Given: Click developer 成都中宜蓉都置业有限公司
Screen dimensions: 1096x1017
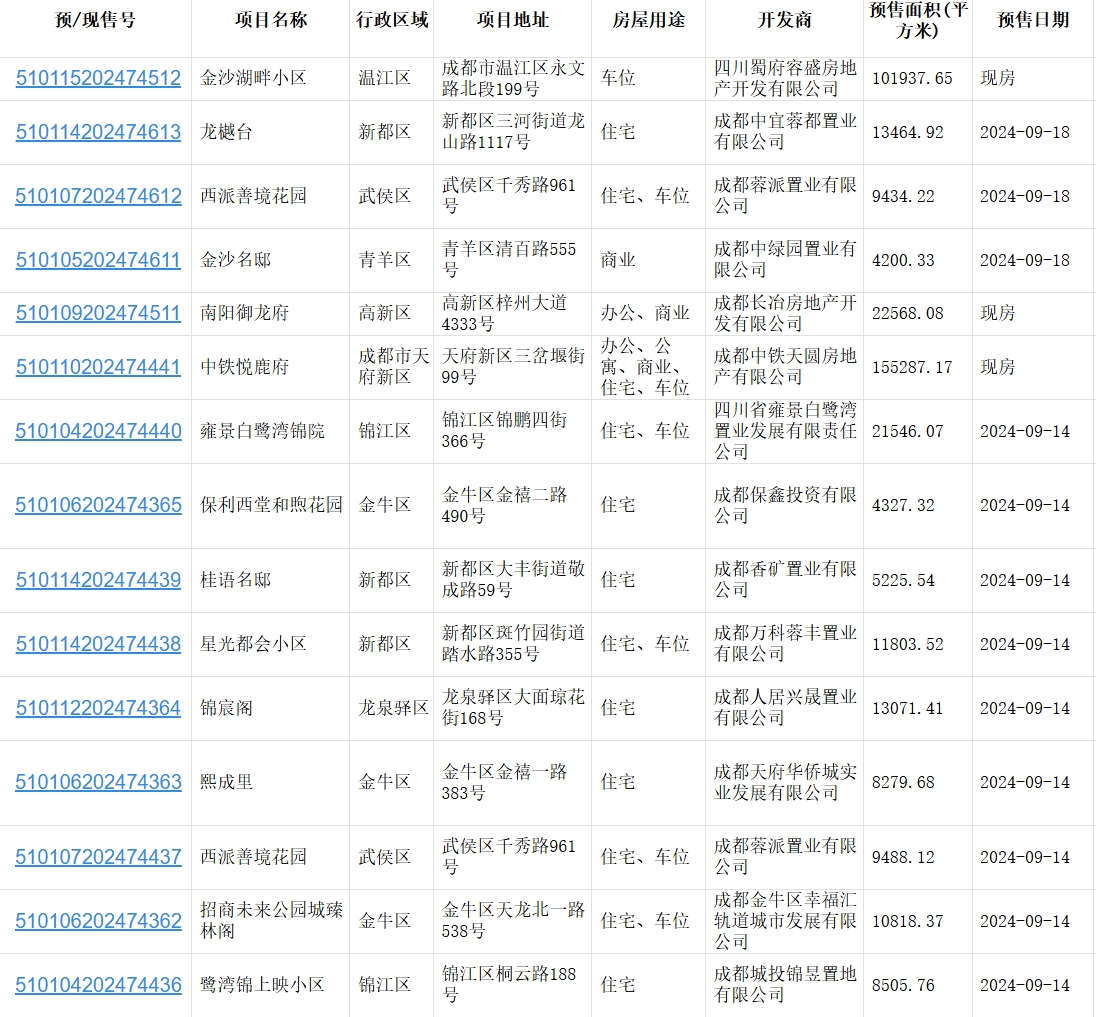Looking at the screenshot, I should [785, 132].
